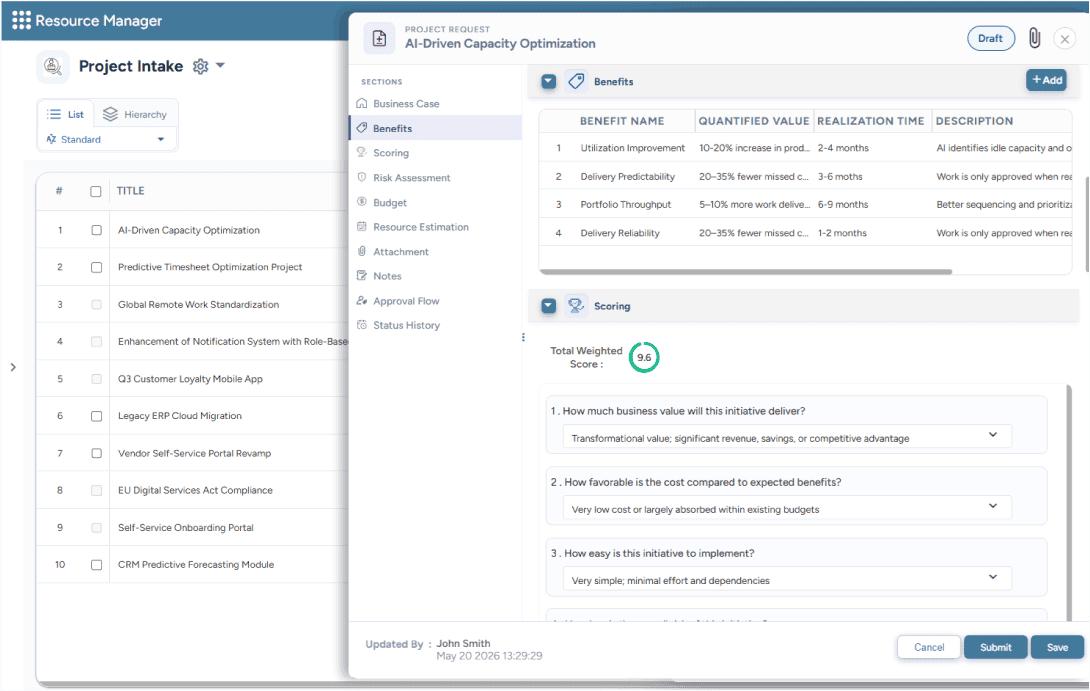This screenshot has width=1090, height=691.
Task: Go to Benefits section
Action: [x=435, y=128]
